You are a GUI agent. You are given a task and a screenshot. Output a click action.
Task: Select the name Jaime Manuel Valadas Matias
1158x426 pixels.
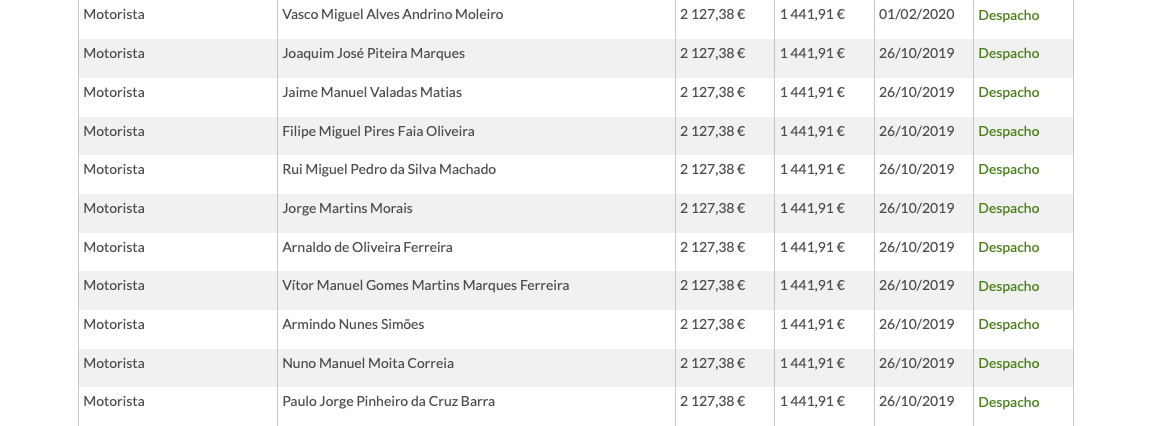tap(371, 92)
